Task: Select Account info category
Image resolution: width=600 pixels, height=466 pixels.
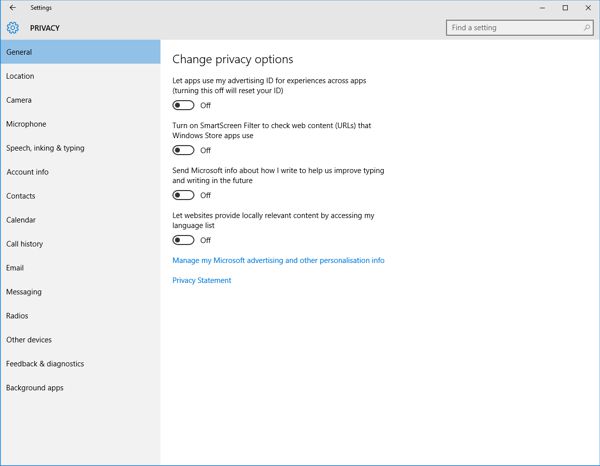Action: (27, 172)
